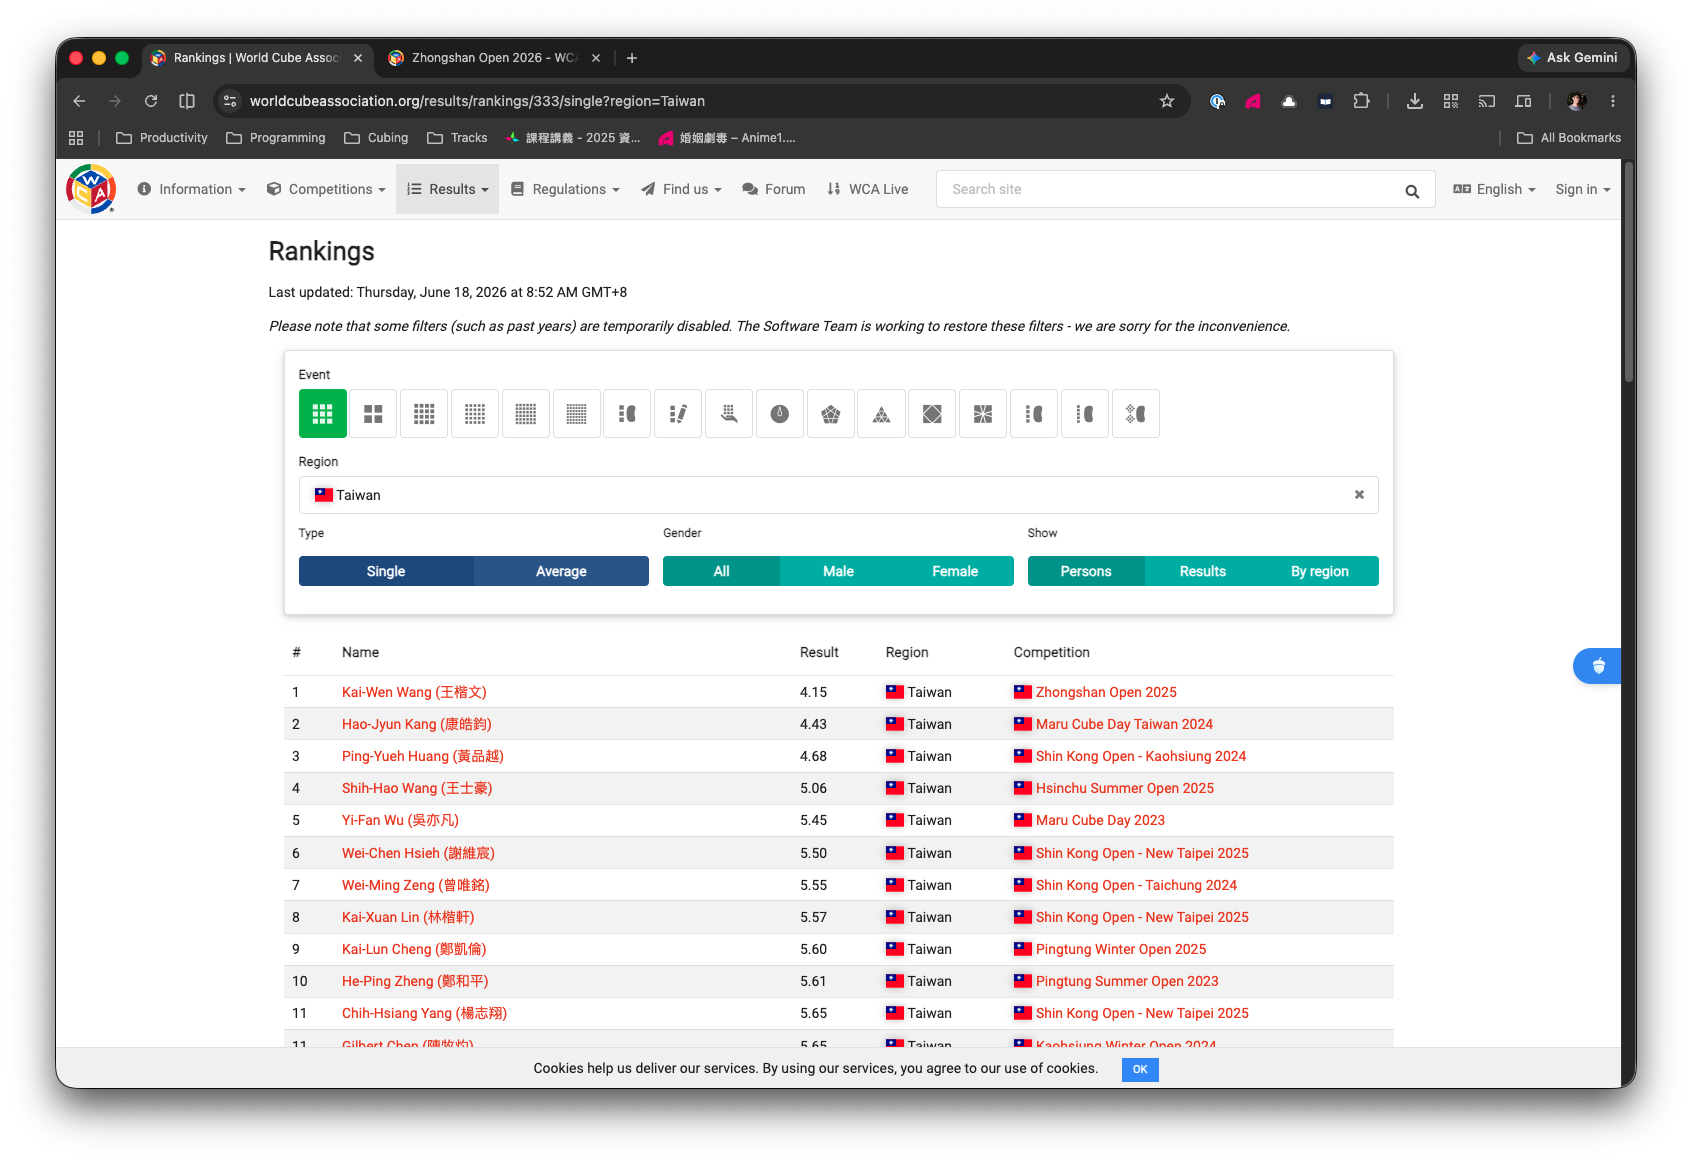The width and height of the screenshot is (1692, 1162).
Task: Show rankings by Persons
Action: click(1086, 571)
